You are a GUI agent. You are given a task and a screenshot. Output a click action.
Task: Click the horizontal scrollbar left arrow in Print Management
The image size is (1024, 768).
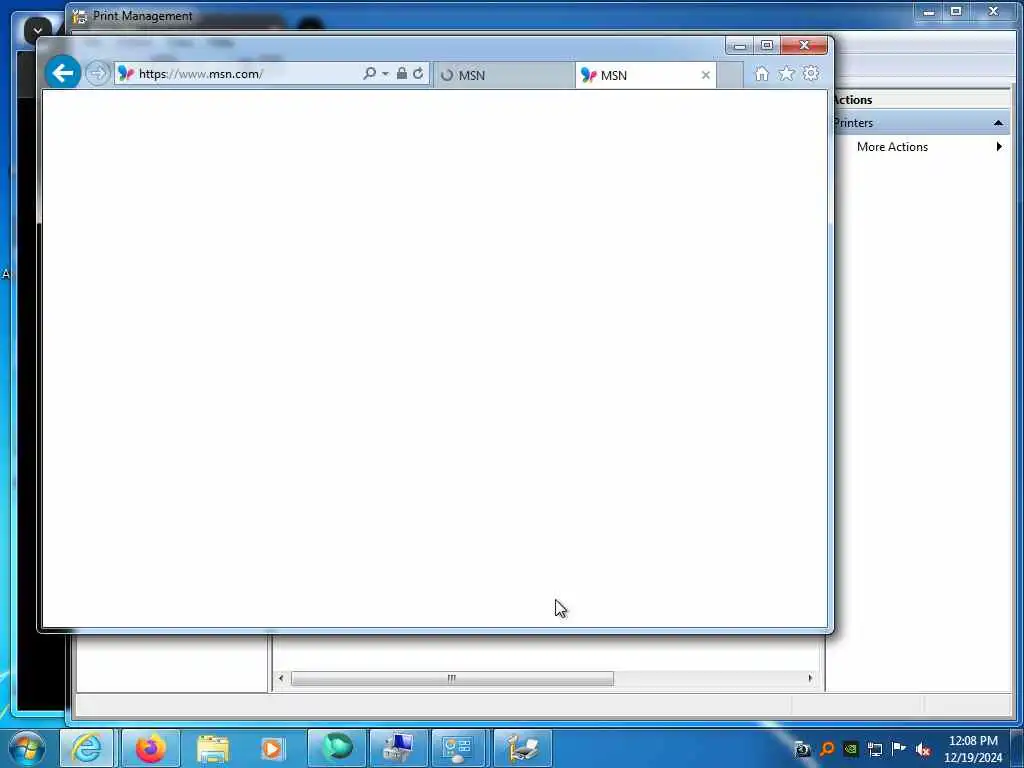click(x=281, y=679)
